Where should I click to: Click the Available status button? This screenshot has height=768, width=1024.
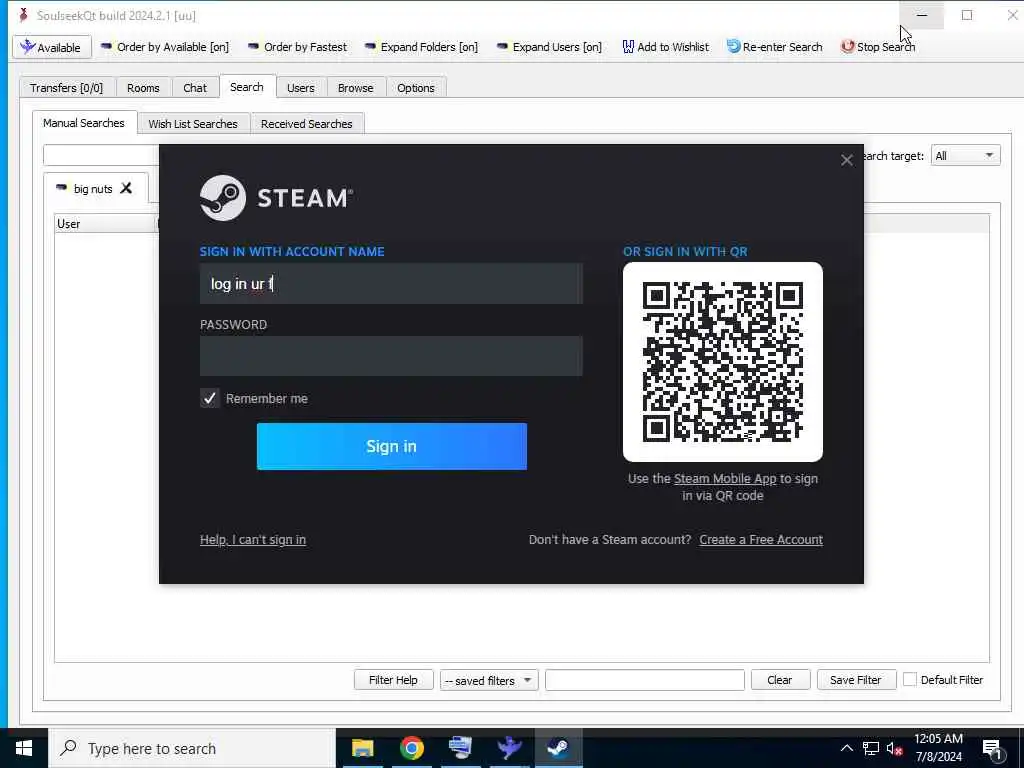click(x=51, y=47)
